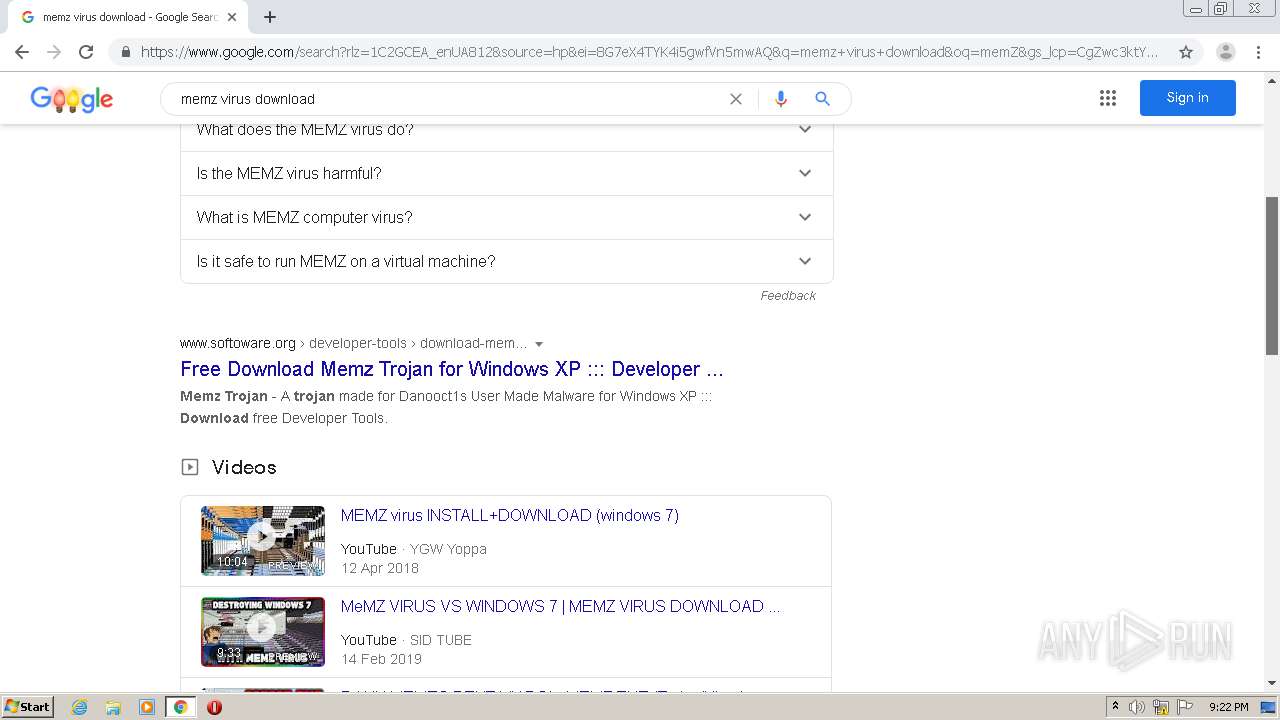The height and width of the screenshot is (720, 1280).
Task: Bookmark this page with star icon
Action: [1186, 52]
